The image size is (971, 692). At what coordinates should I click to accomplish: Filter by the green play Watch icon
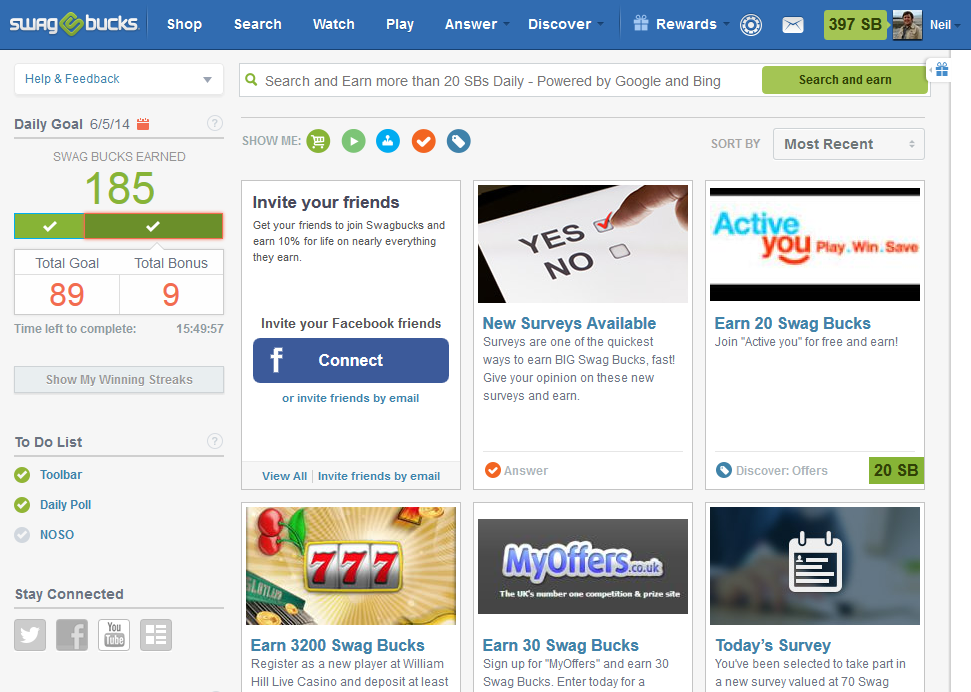coord(354,141)
